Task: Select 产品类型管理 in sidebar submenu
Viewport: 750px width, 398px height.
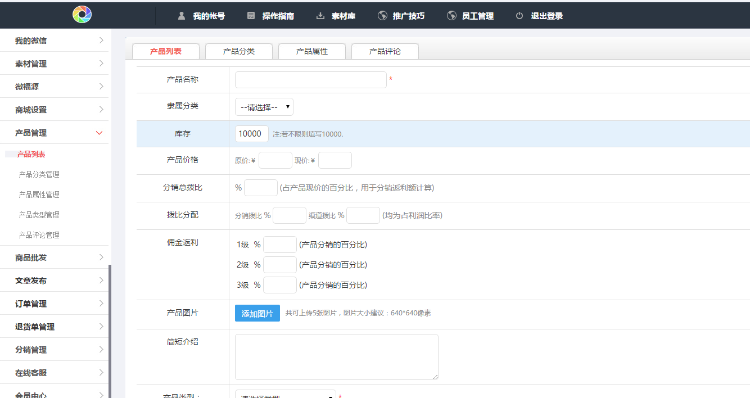Action: (x=39, y=215)
